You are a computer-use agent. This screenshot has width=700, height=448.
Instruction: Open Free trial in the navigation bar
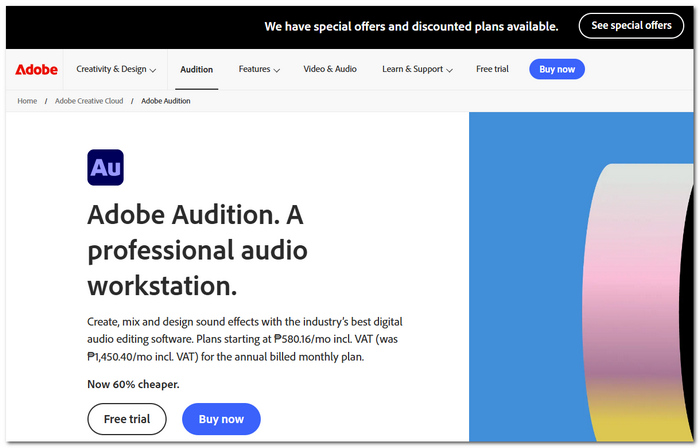[492, 69]
